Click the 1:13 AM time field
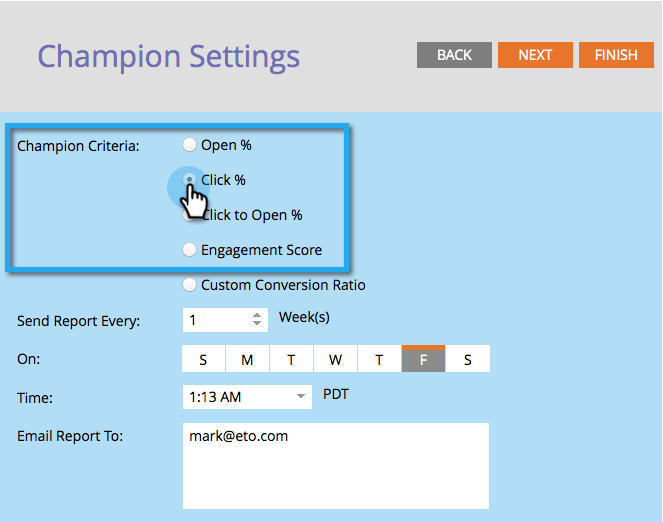The height and width of the screenshot is (522, 663). tap(247, 397)
